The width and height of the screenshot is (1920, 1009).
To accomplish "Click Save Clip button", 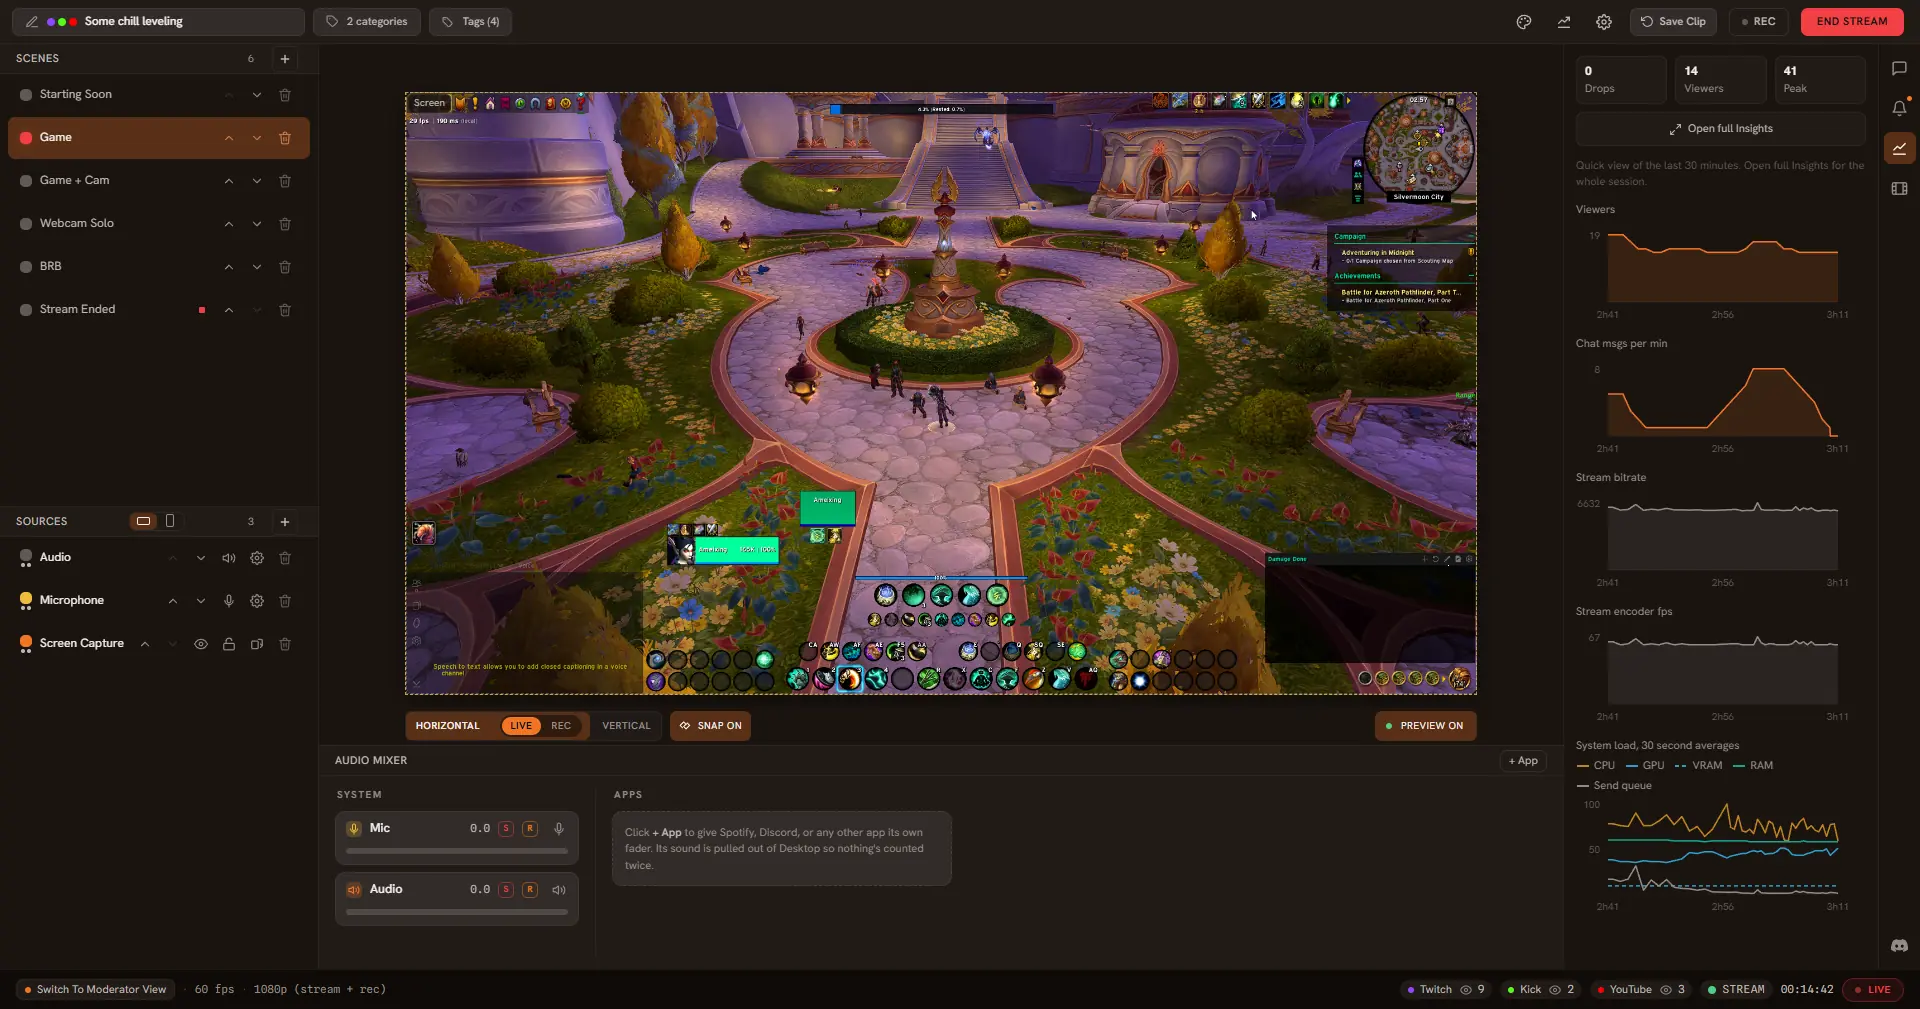I will pos(1673,22).
